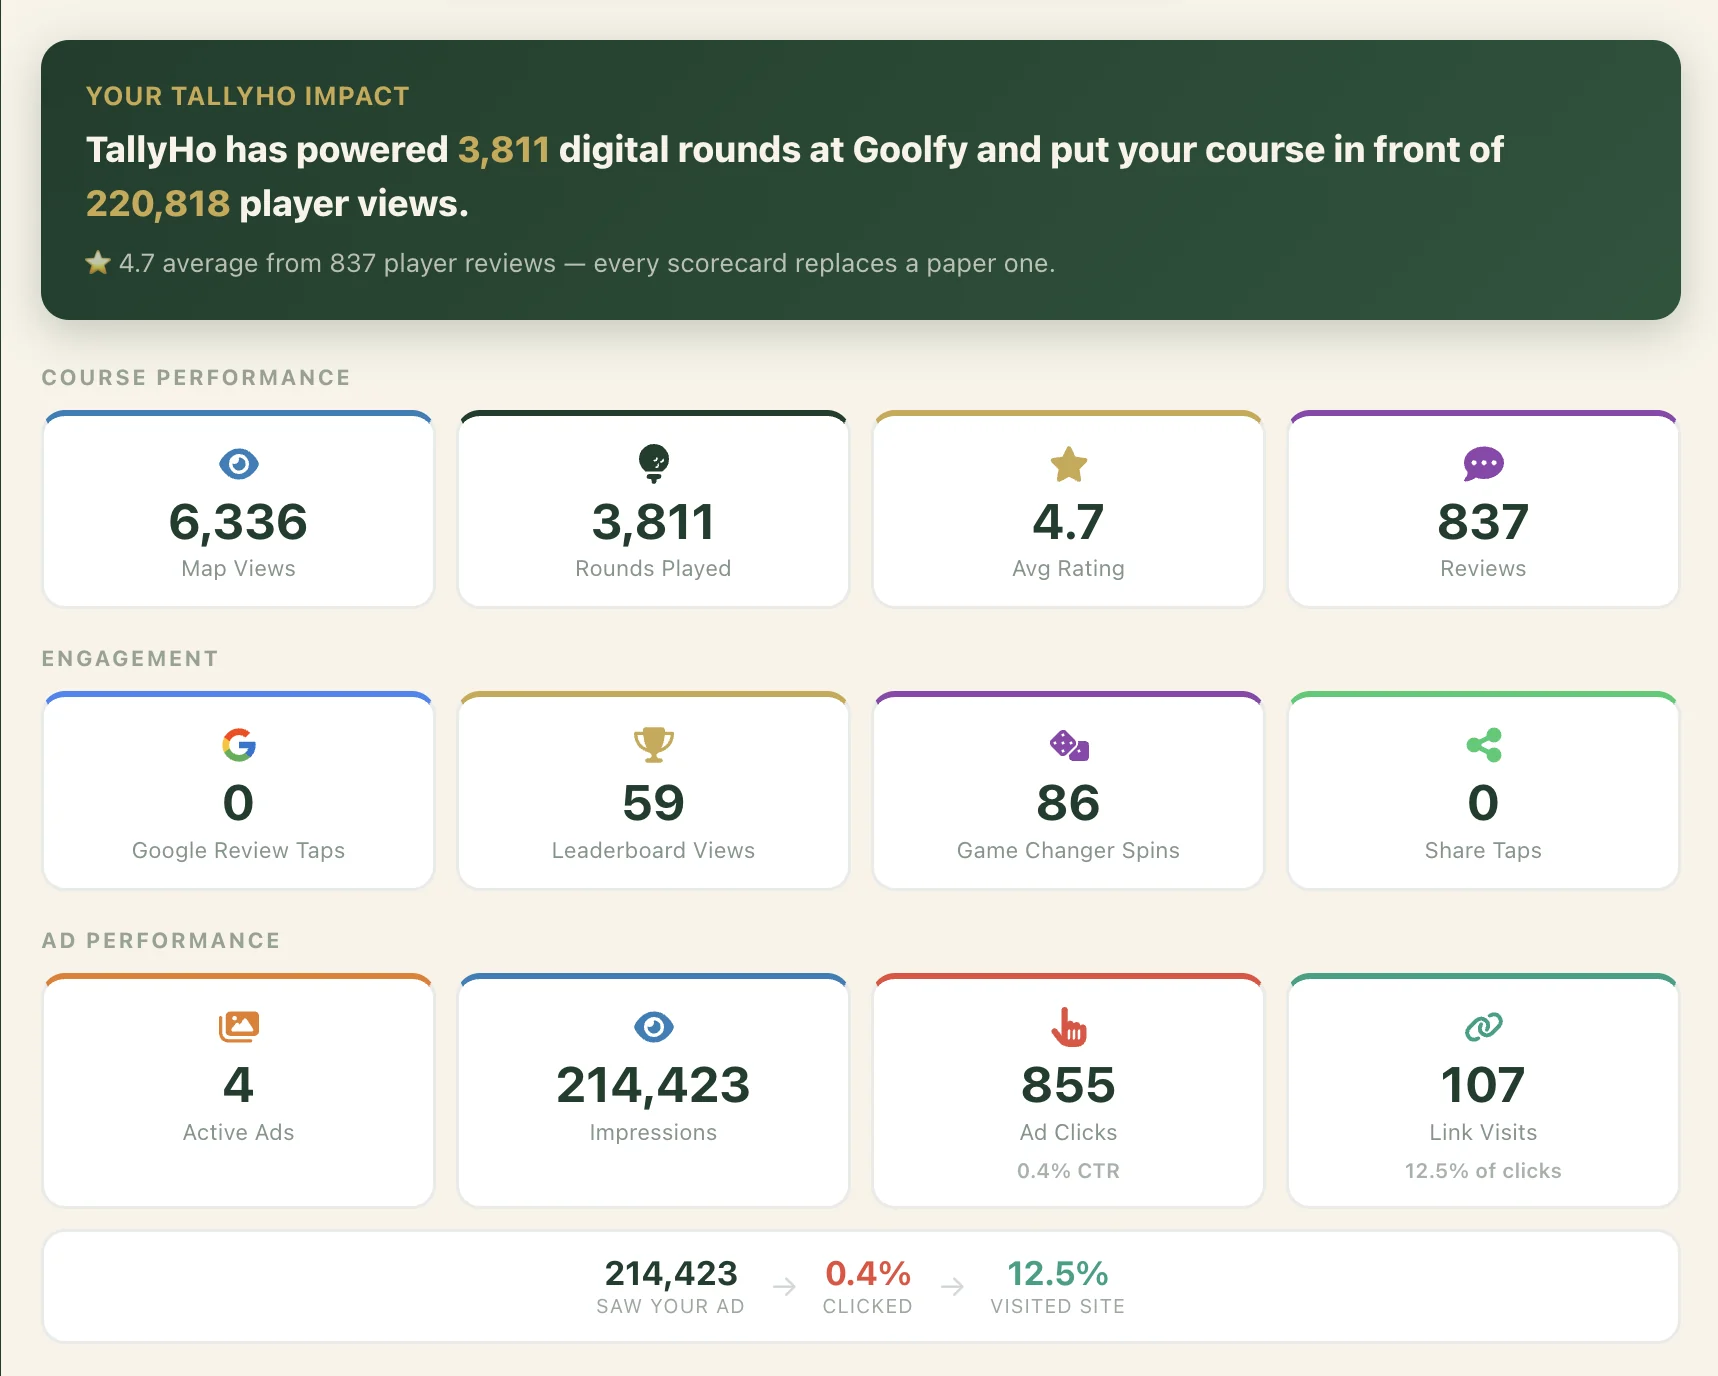1718x1376 pixels.
Task: Click the Game Changer Spins dice icon
Action: click(x=1068, y=746)
